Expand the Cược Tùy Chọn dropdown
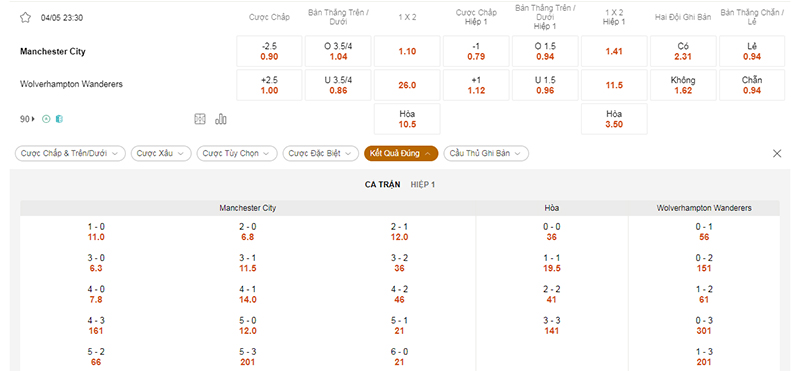This screenshot has width=800, height=371. 237,153
